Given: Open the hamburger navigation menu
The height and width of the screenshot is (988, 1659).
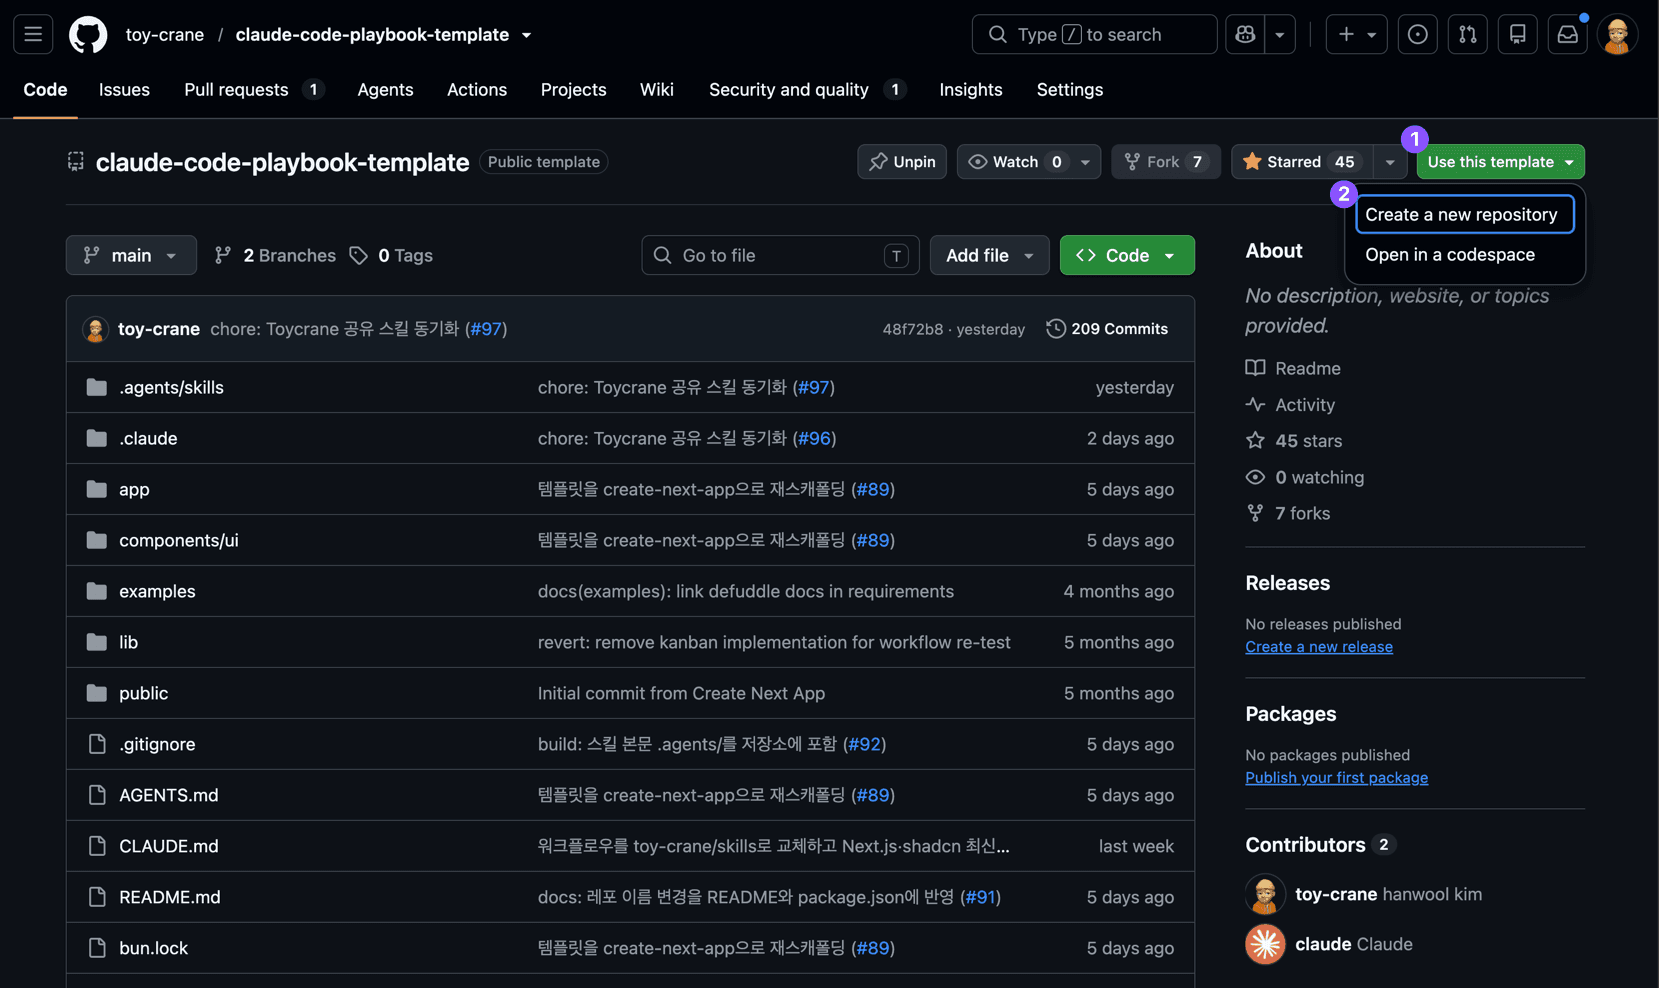Looking at the screenshot, I should tap(33, 34).
